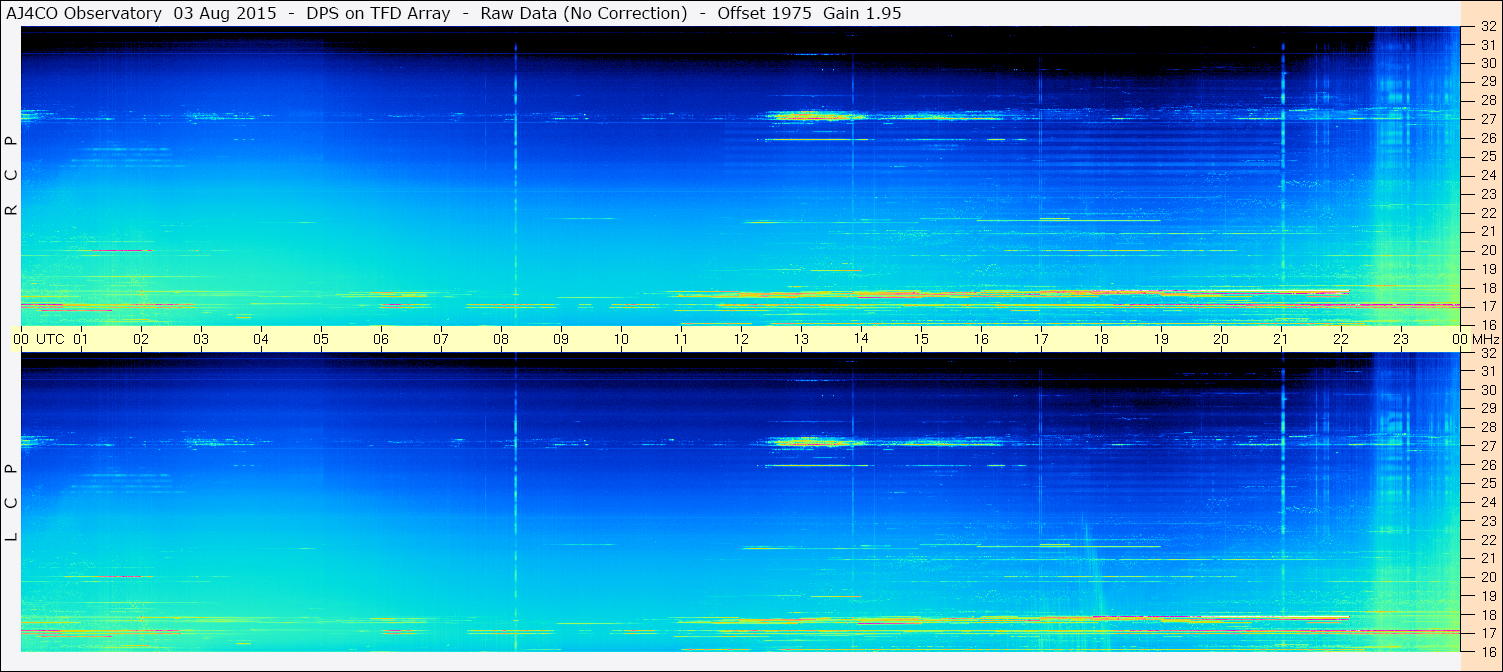Viewport: 1503px width, 672px height.
Task: Click the 16 MHz label on lower scale
Action: click(1487, 652)
